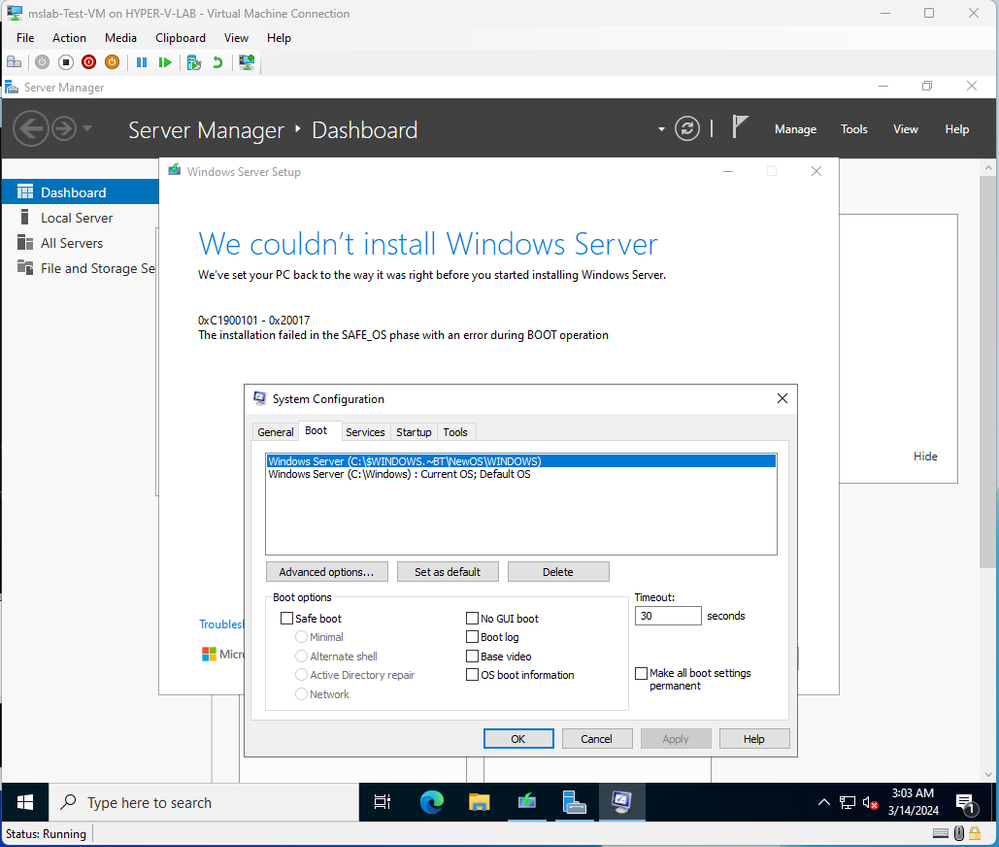Expand the dropdown arrow left of the refresh icon
999x847 pixels.
pyautogui.click(x=661, y=129)
